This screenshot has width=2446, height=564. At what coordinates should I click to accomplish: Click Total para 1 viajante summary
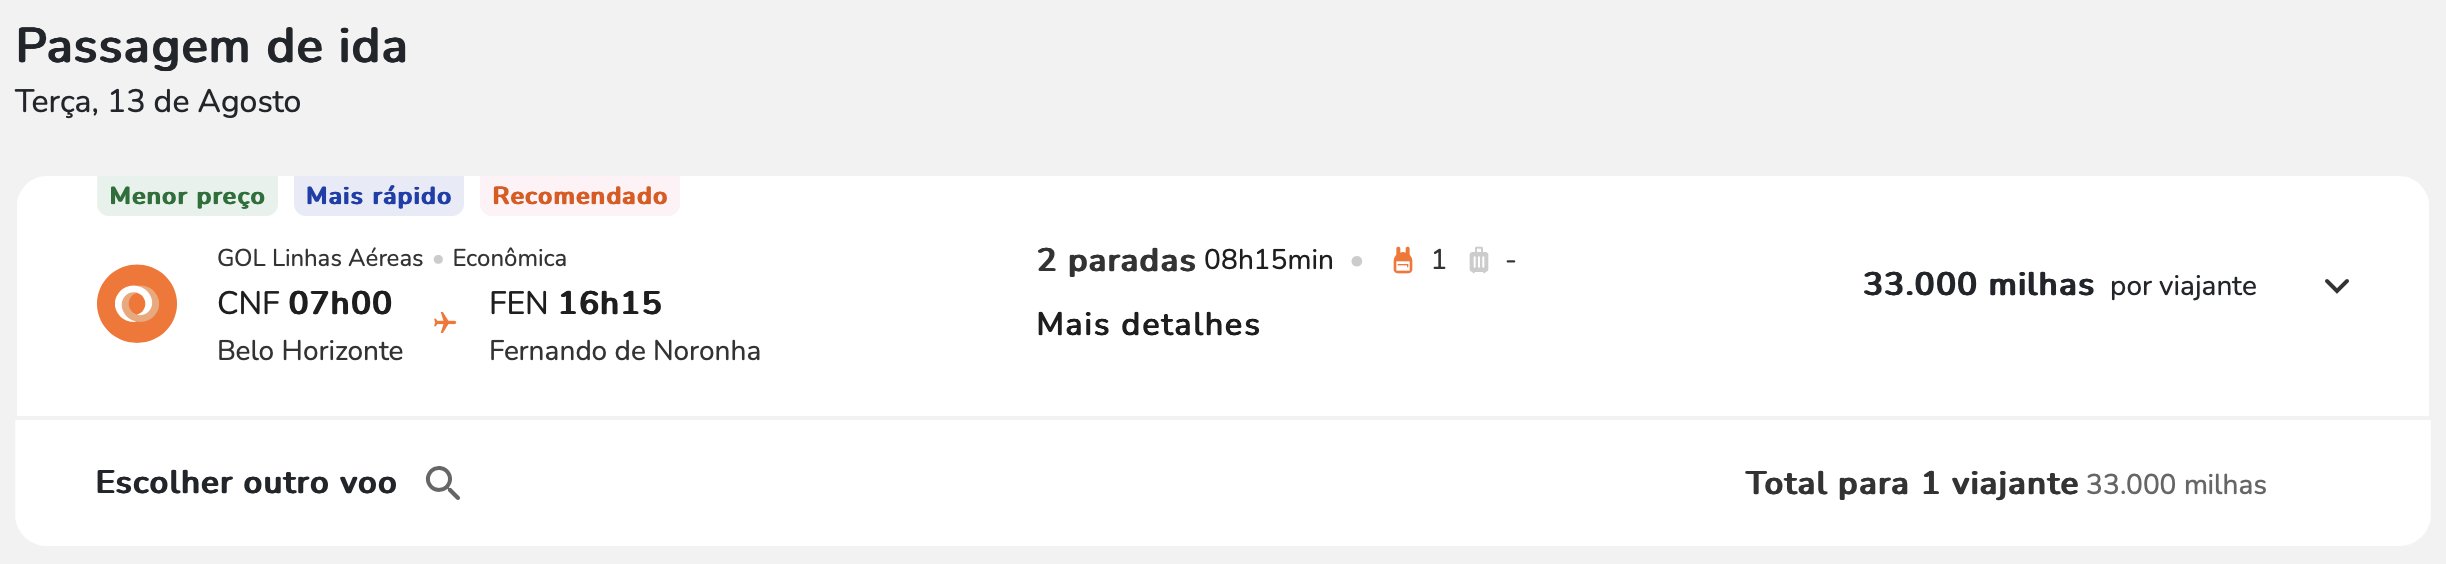coord(1912,484)
